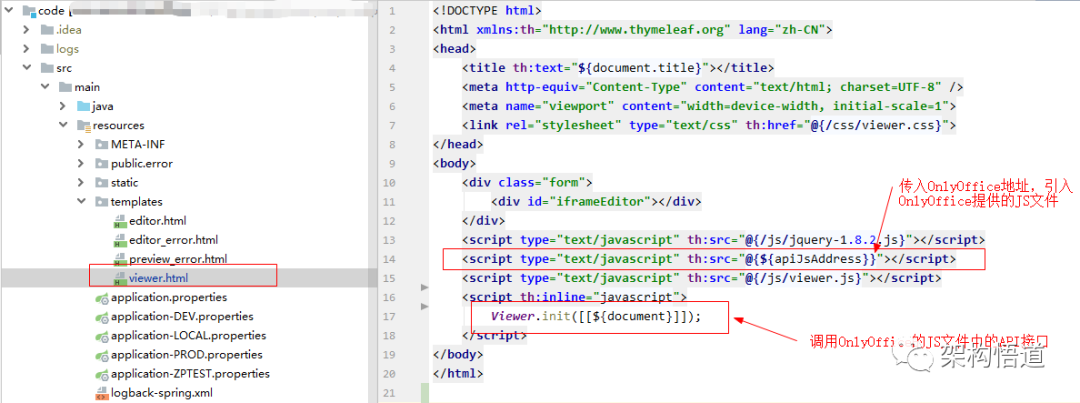Expand the public.error folder arrow

[81, 163]
